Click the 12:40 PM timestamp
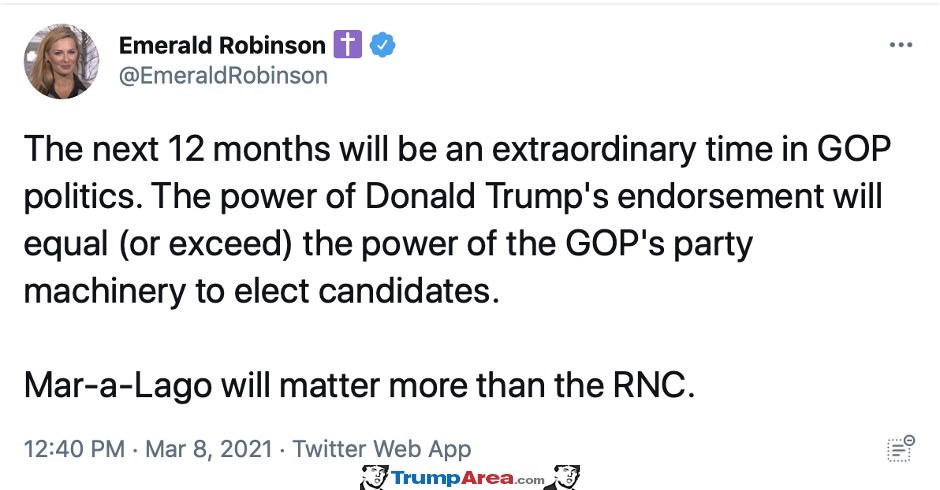Image resolution: width=940 pixels, height=490 pixels. tap(74, 449)
